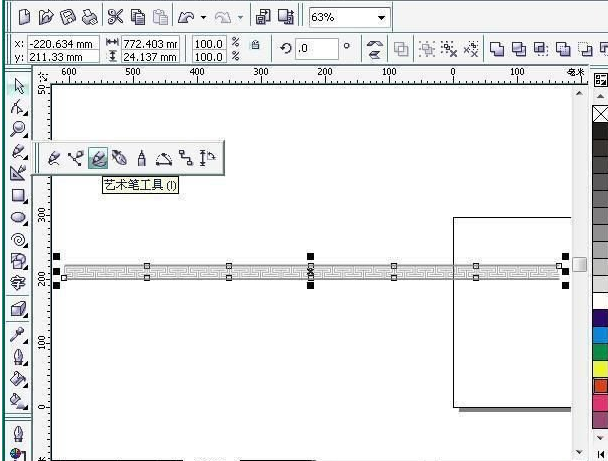Mirror the object horizontally
This screenshot has height=461, width=608.
(x=375, y=43)
